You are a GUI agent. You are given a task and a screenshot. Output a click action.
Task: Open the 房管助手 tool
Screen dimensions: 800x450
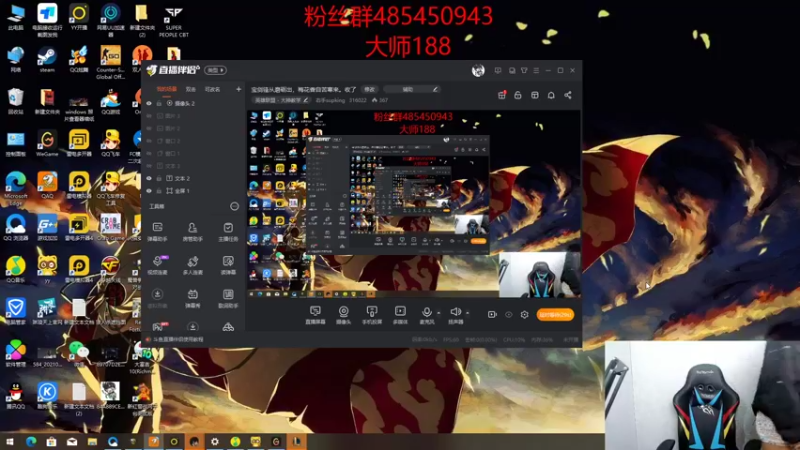tap(192, 232)
